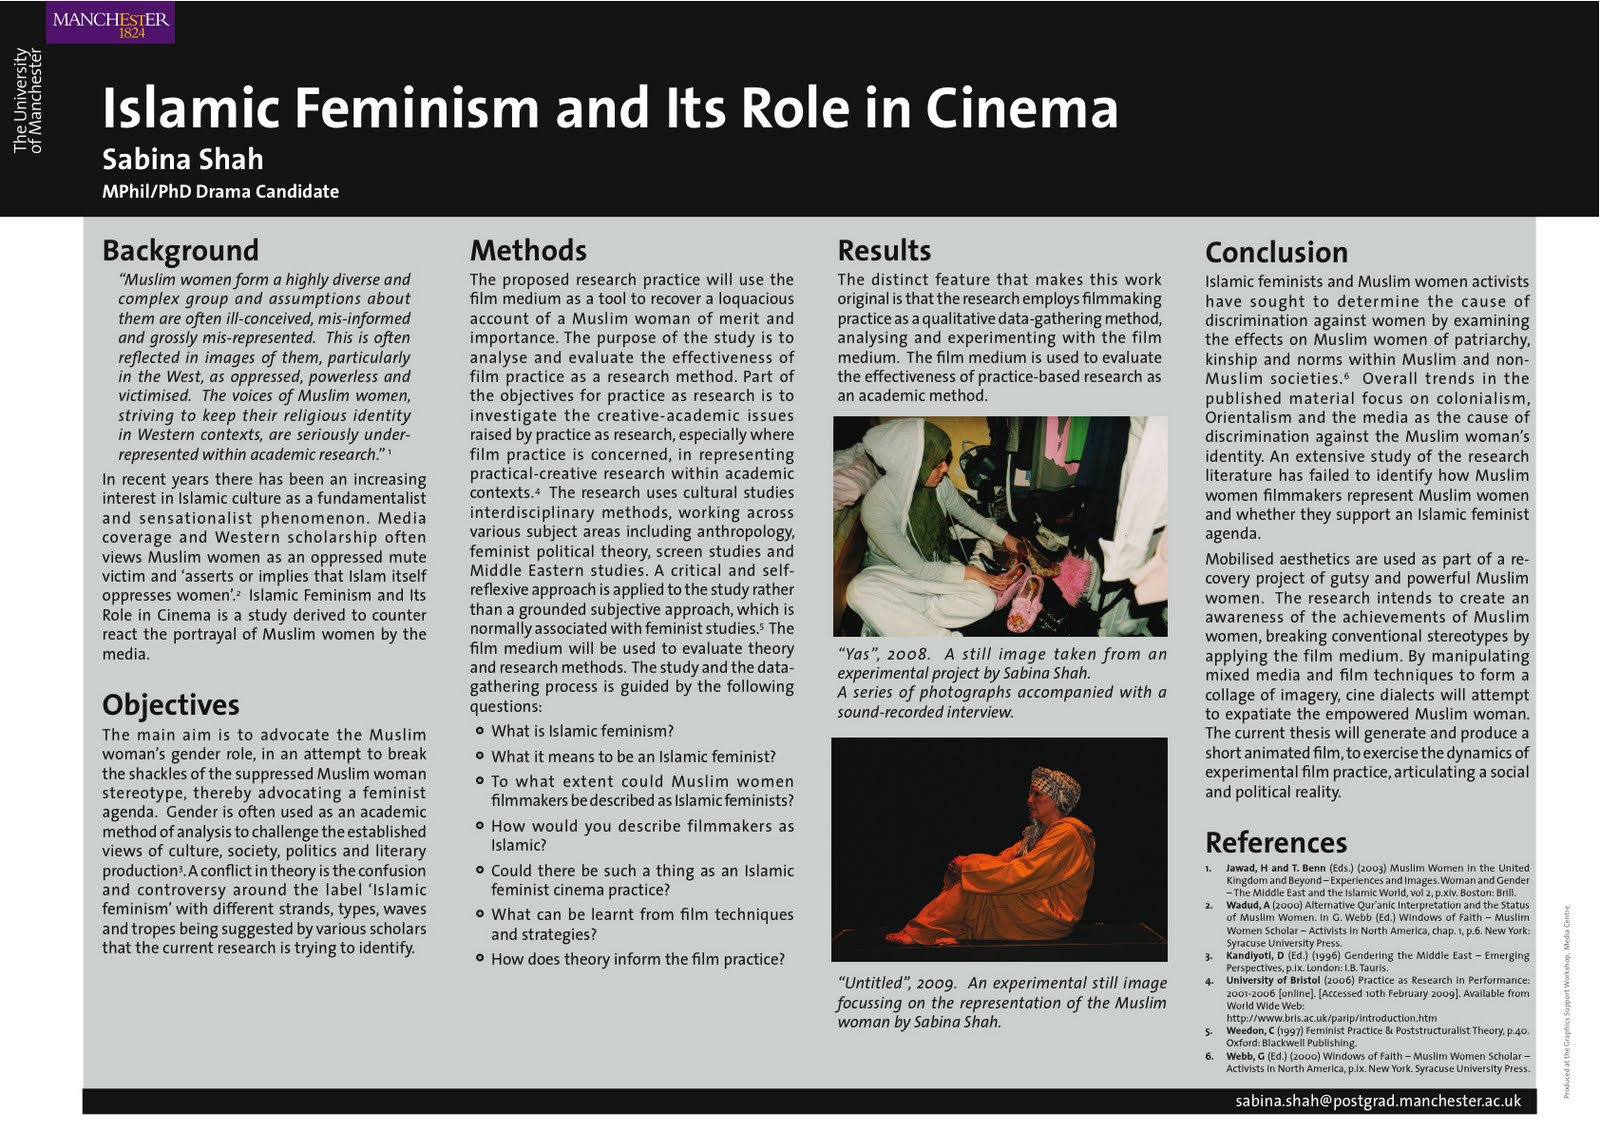
Task: Click the "Kandiyoti, D" reference entry
Action: (x=1367, y=961)
